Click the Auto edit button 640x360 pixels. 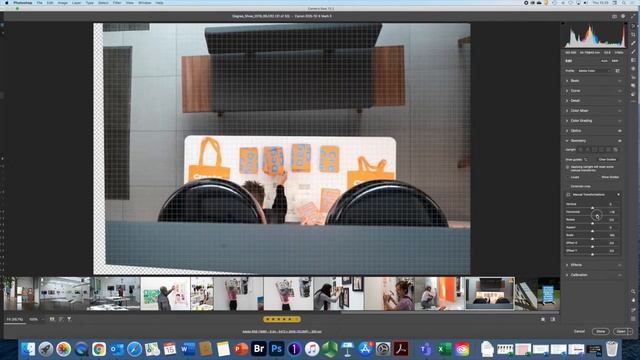pyautogui.click(x=604, y=61)
